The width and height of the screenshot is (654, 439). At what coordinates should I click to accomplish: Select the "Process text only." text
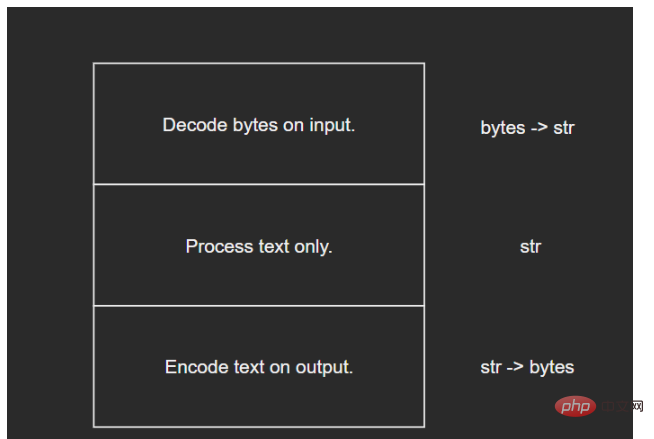[259, 246]
